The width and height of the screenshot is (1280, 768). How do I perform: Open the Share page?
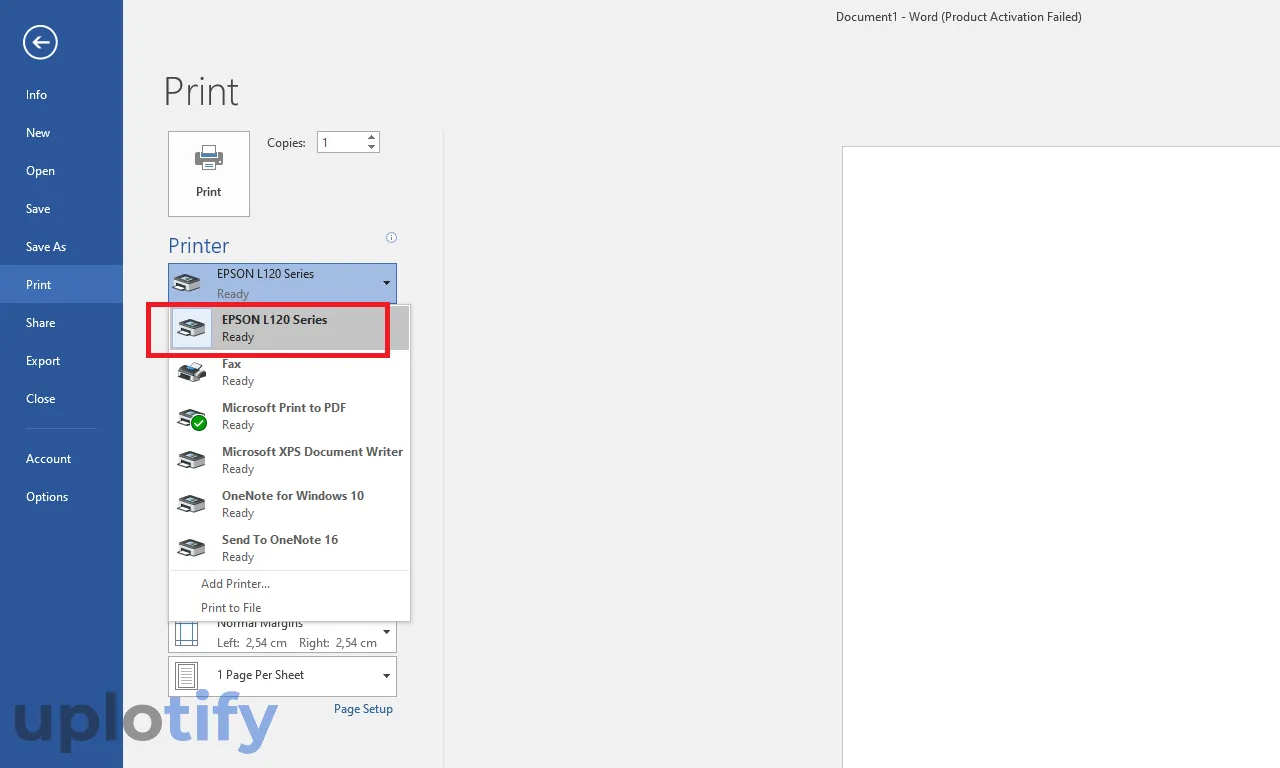(61, 323)
